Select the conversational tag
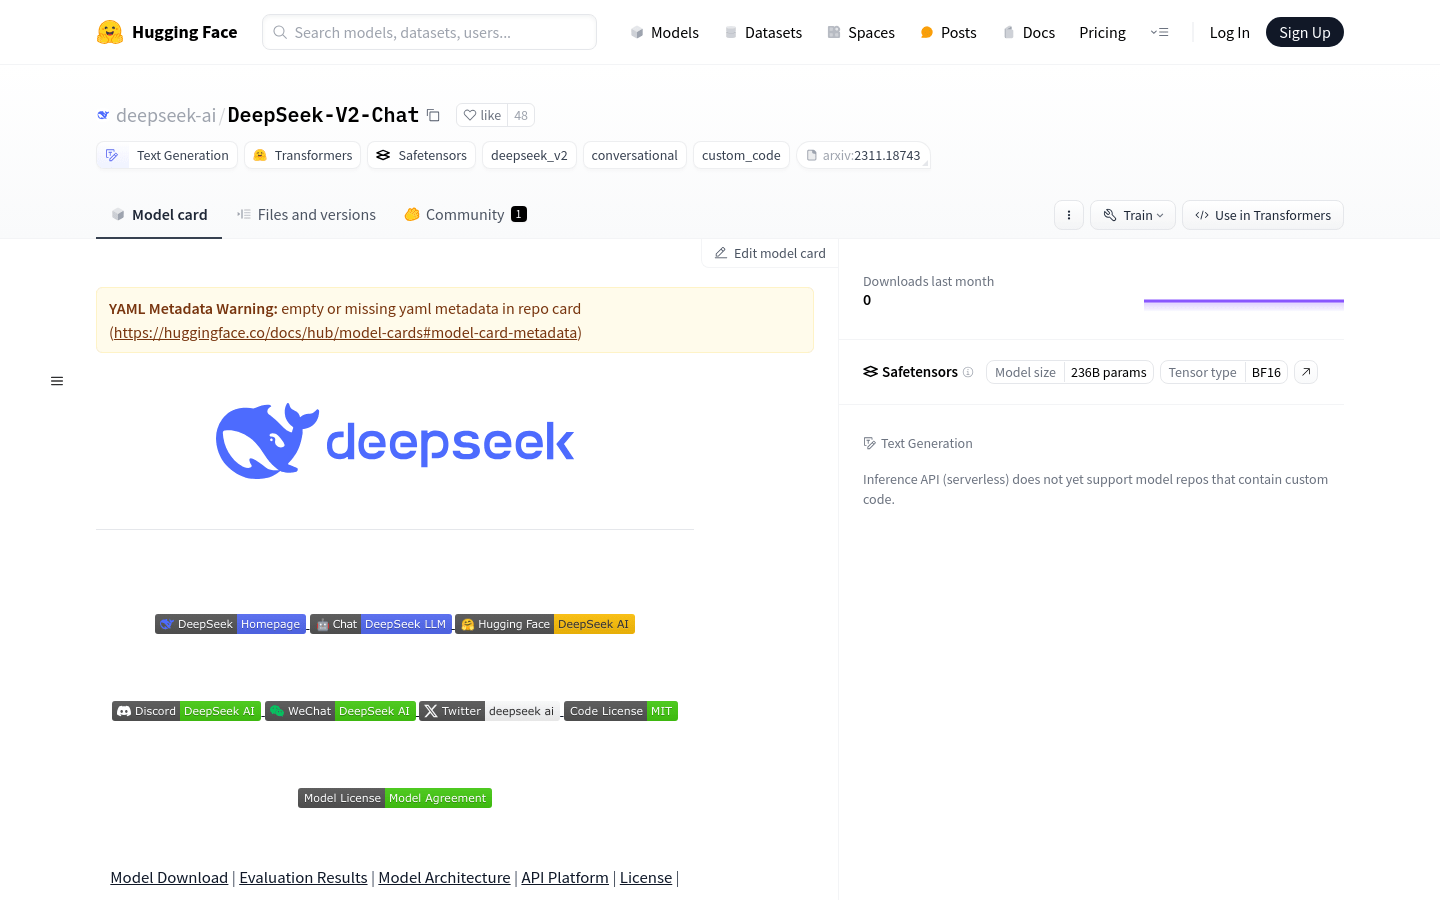 coord(634,155)
